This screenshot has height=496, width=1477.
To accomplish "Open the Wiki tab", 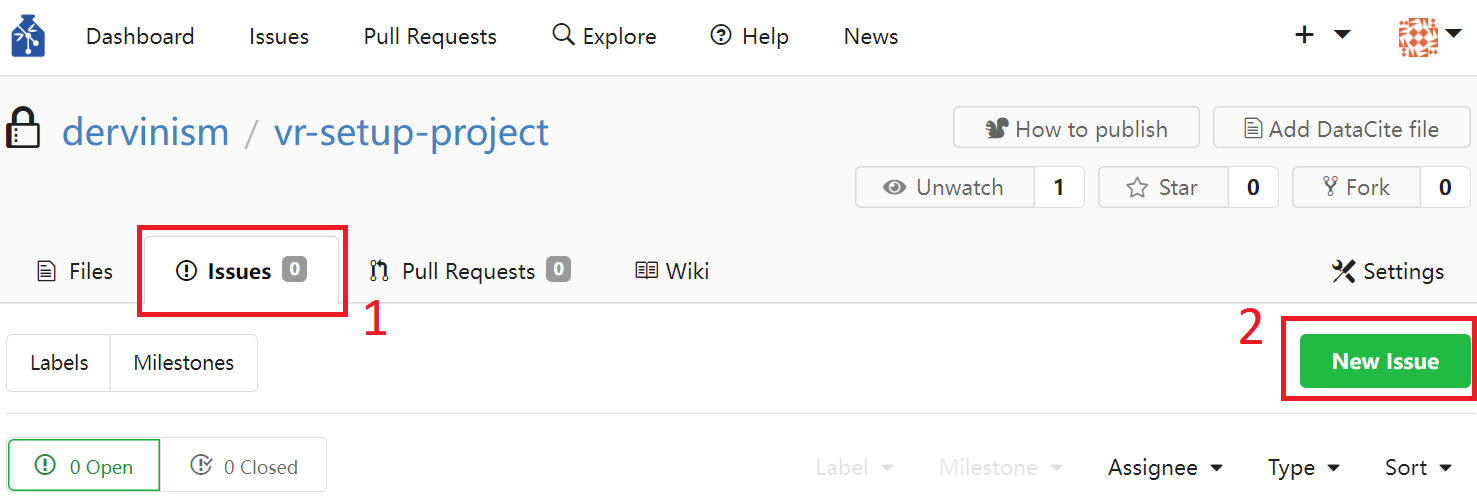I will click(x=673, y=271).
